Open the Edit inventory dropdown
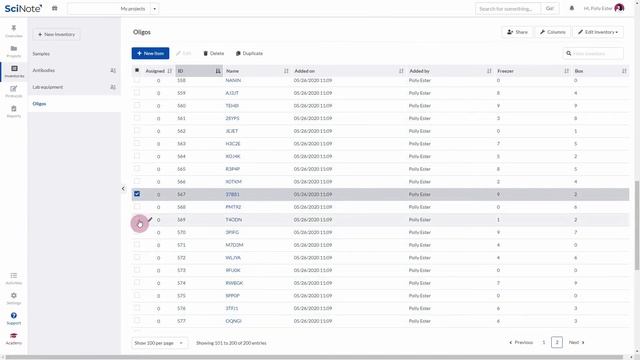640x360 pixels. tap(598, 32)
